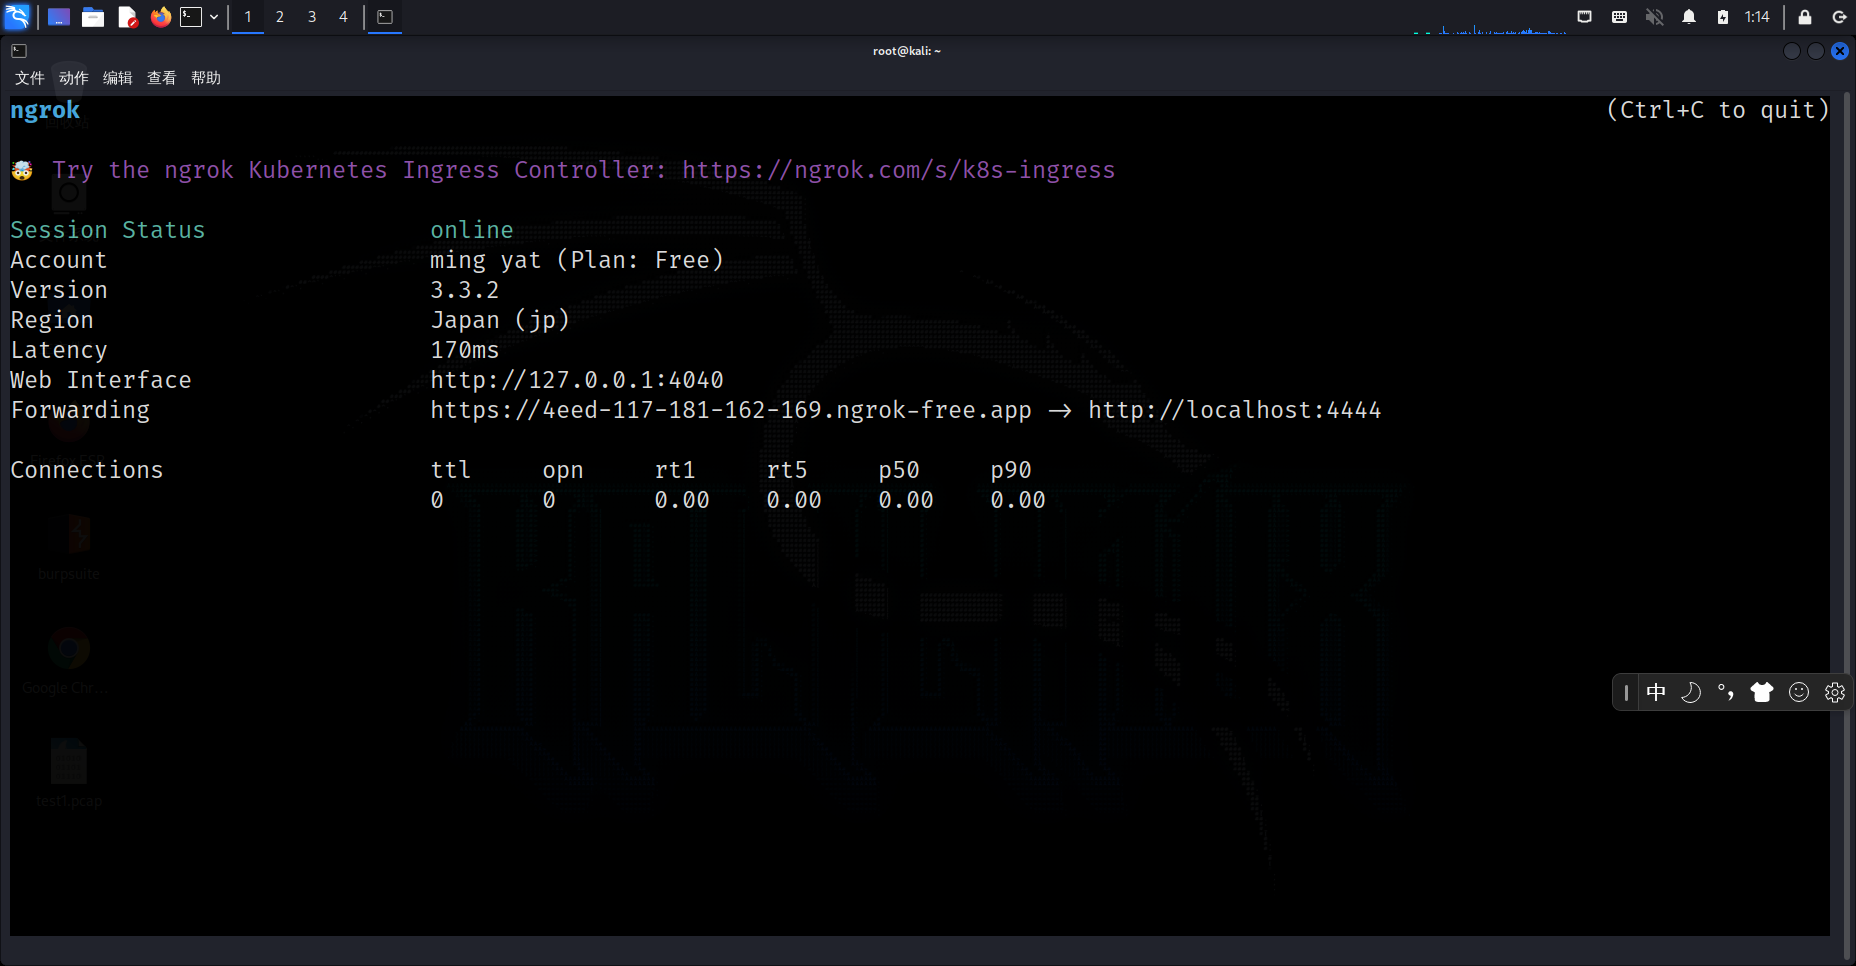1856x966 pixels.
Task: Switch to workspace 4
Action: pyautogui.click(x=343, y=17)
